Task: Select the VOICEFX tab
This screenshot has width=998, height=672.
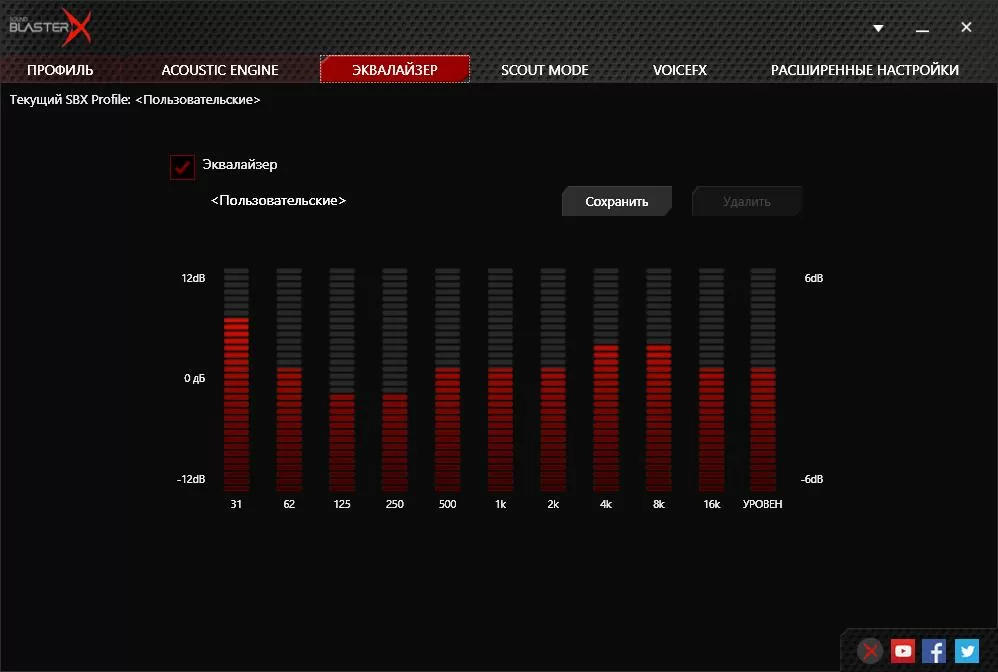Action: click(x=680, y=70)
